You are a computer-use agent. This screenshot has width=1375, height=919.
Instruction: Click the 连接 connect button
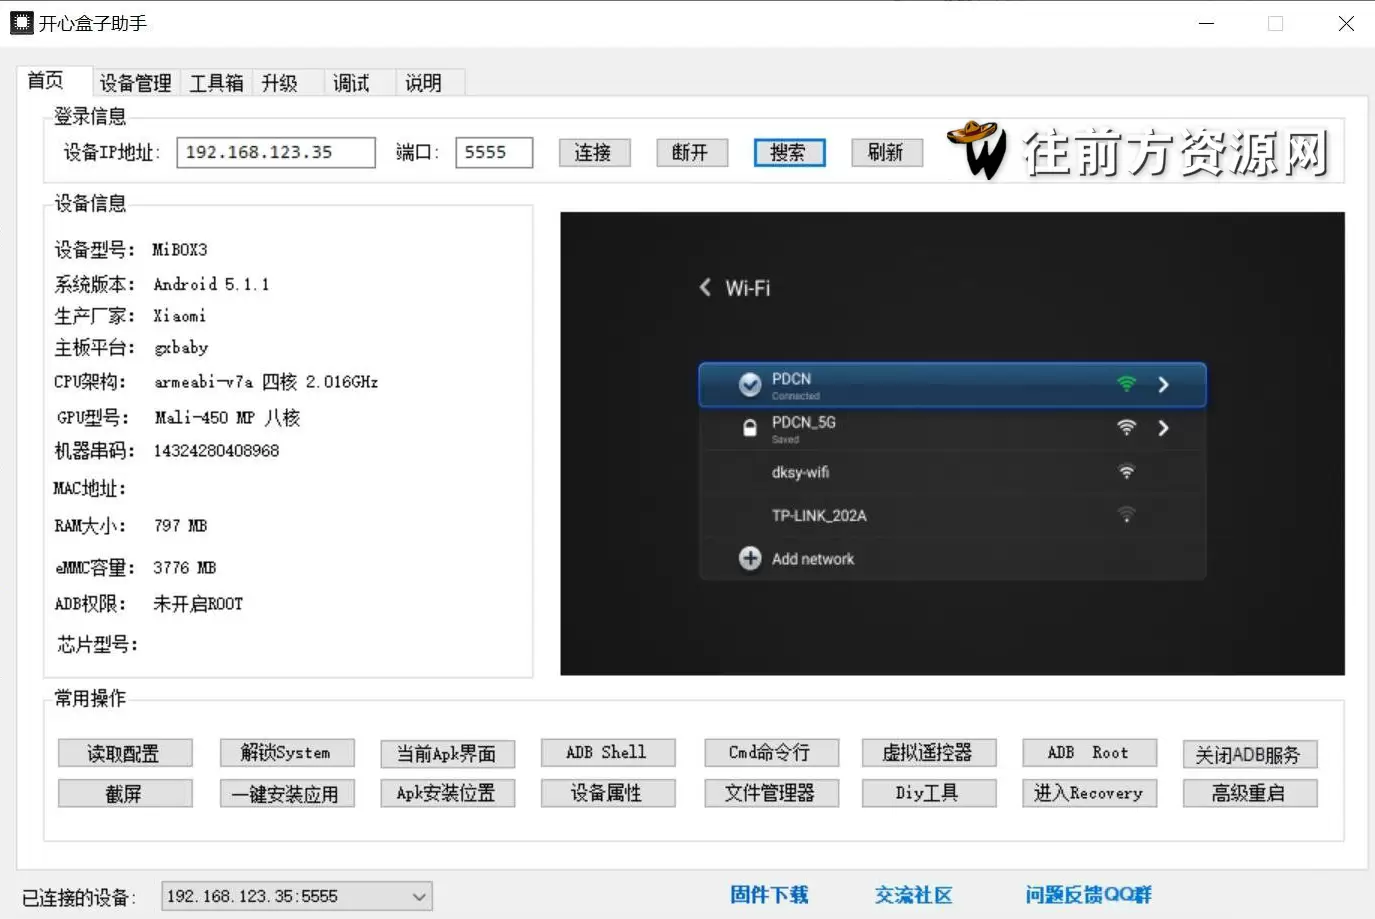pos(593,153)
